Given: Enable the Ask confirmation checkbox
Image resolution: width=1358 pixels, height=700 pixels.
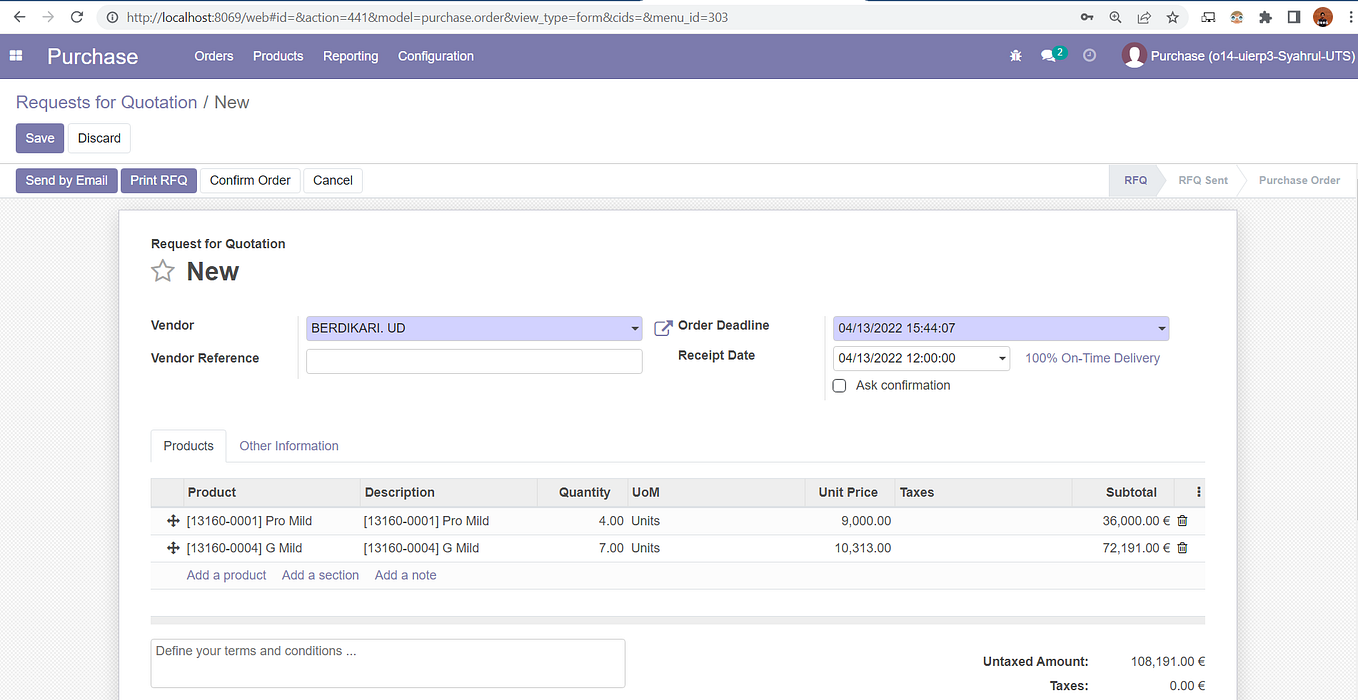Looking at the screenshot, I should 839,385.
